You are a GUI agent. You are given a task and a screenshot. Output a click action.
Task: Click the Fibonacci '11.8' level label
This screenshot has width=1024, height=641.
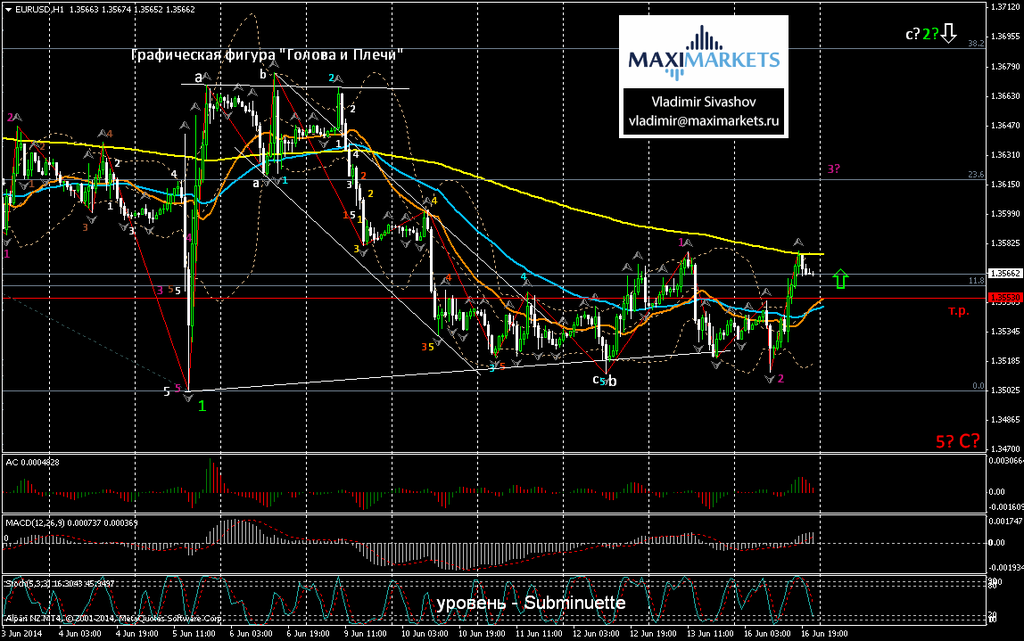coord(976,281)
